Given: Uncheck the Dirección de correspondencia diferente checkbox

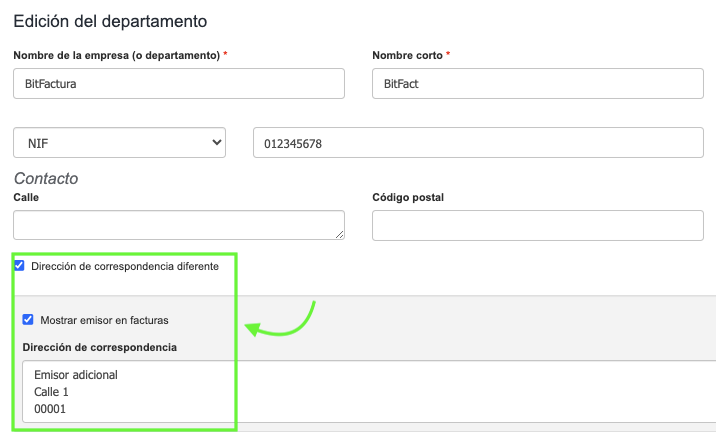Looking at the screenshot, I should 19,266.
